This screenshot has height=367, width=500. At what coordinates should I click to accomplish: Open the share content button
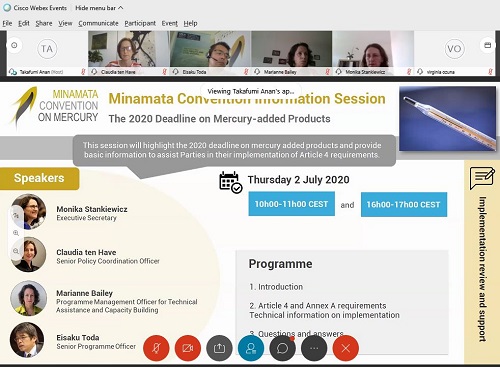[x=219, y=348]
